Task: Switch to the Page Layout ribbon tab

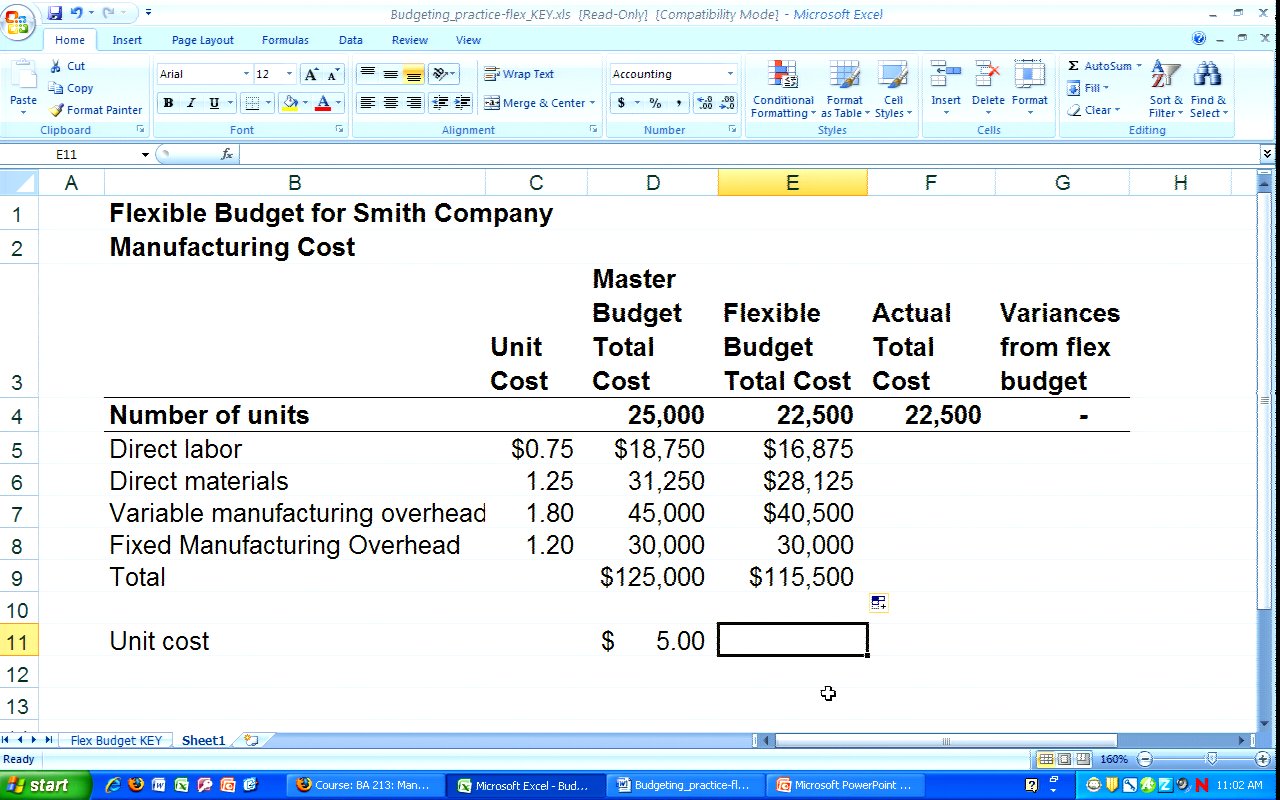Action: click(202, 40)
